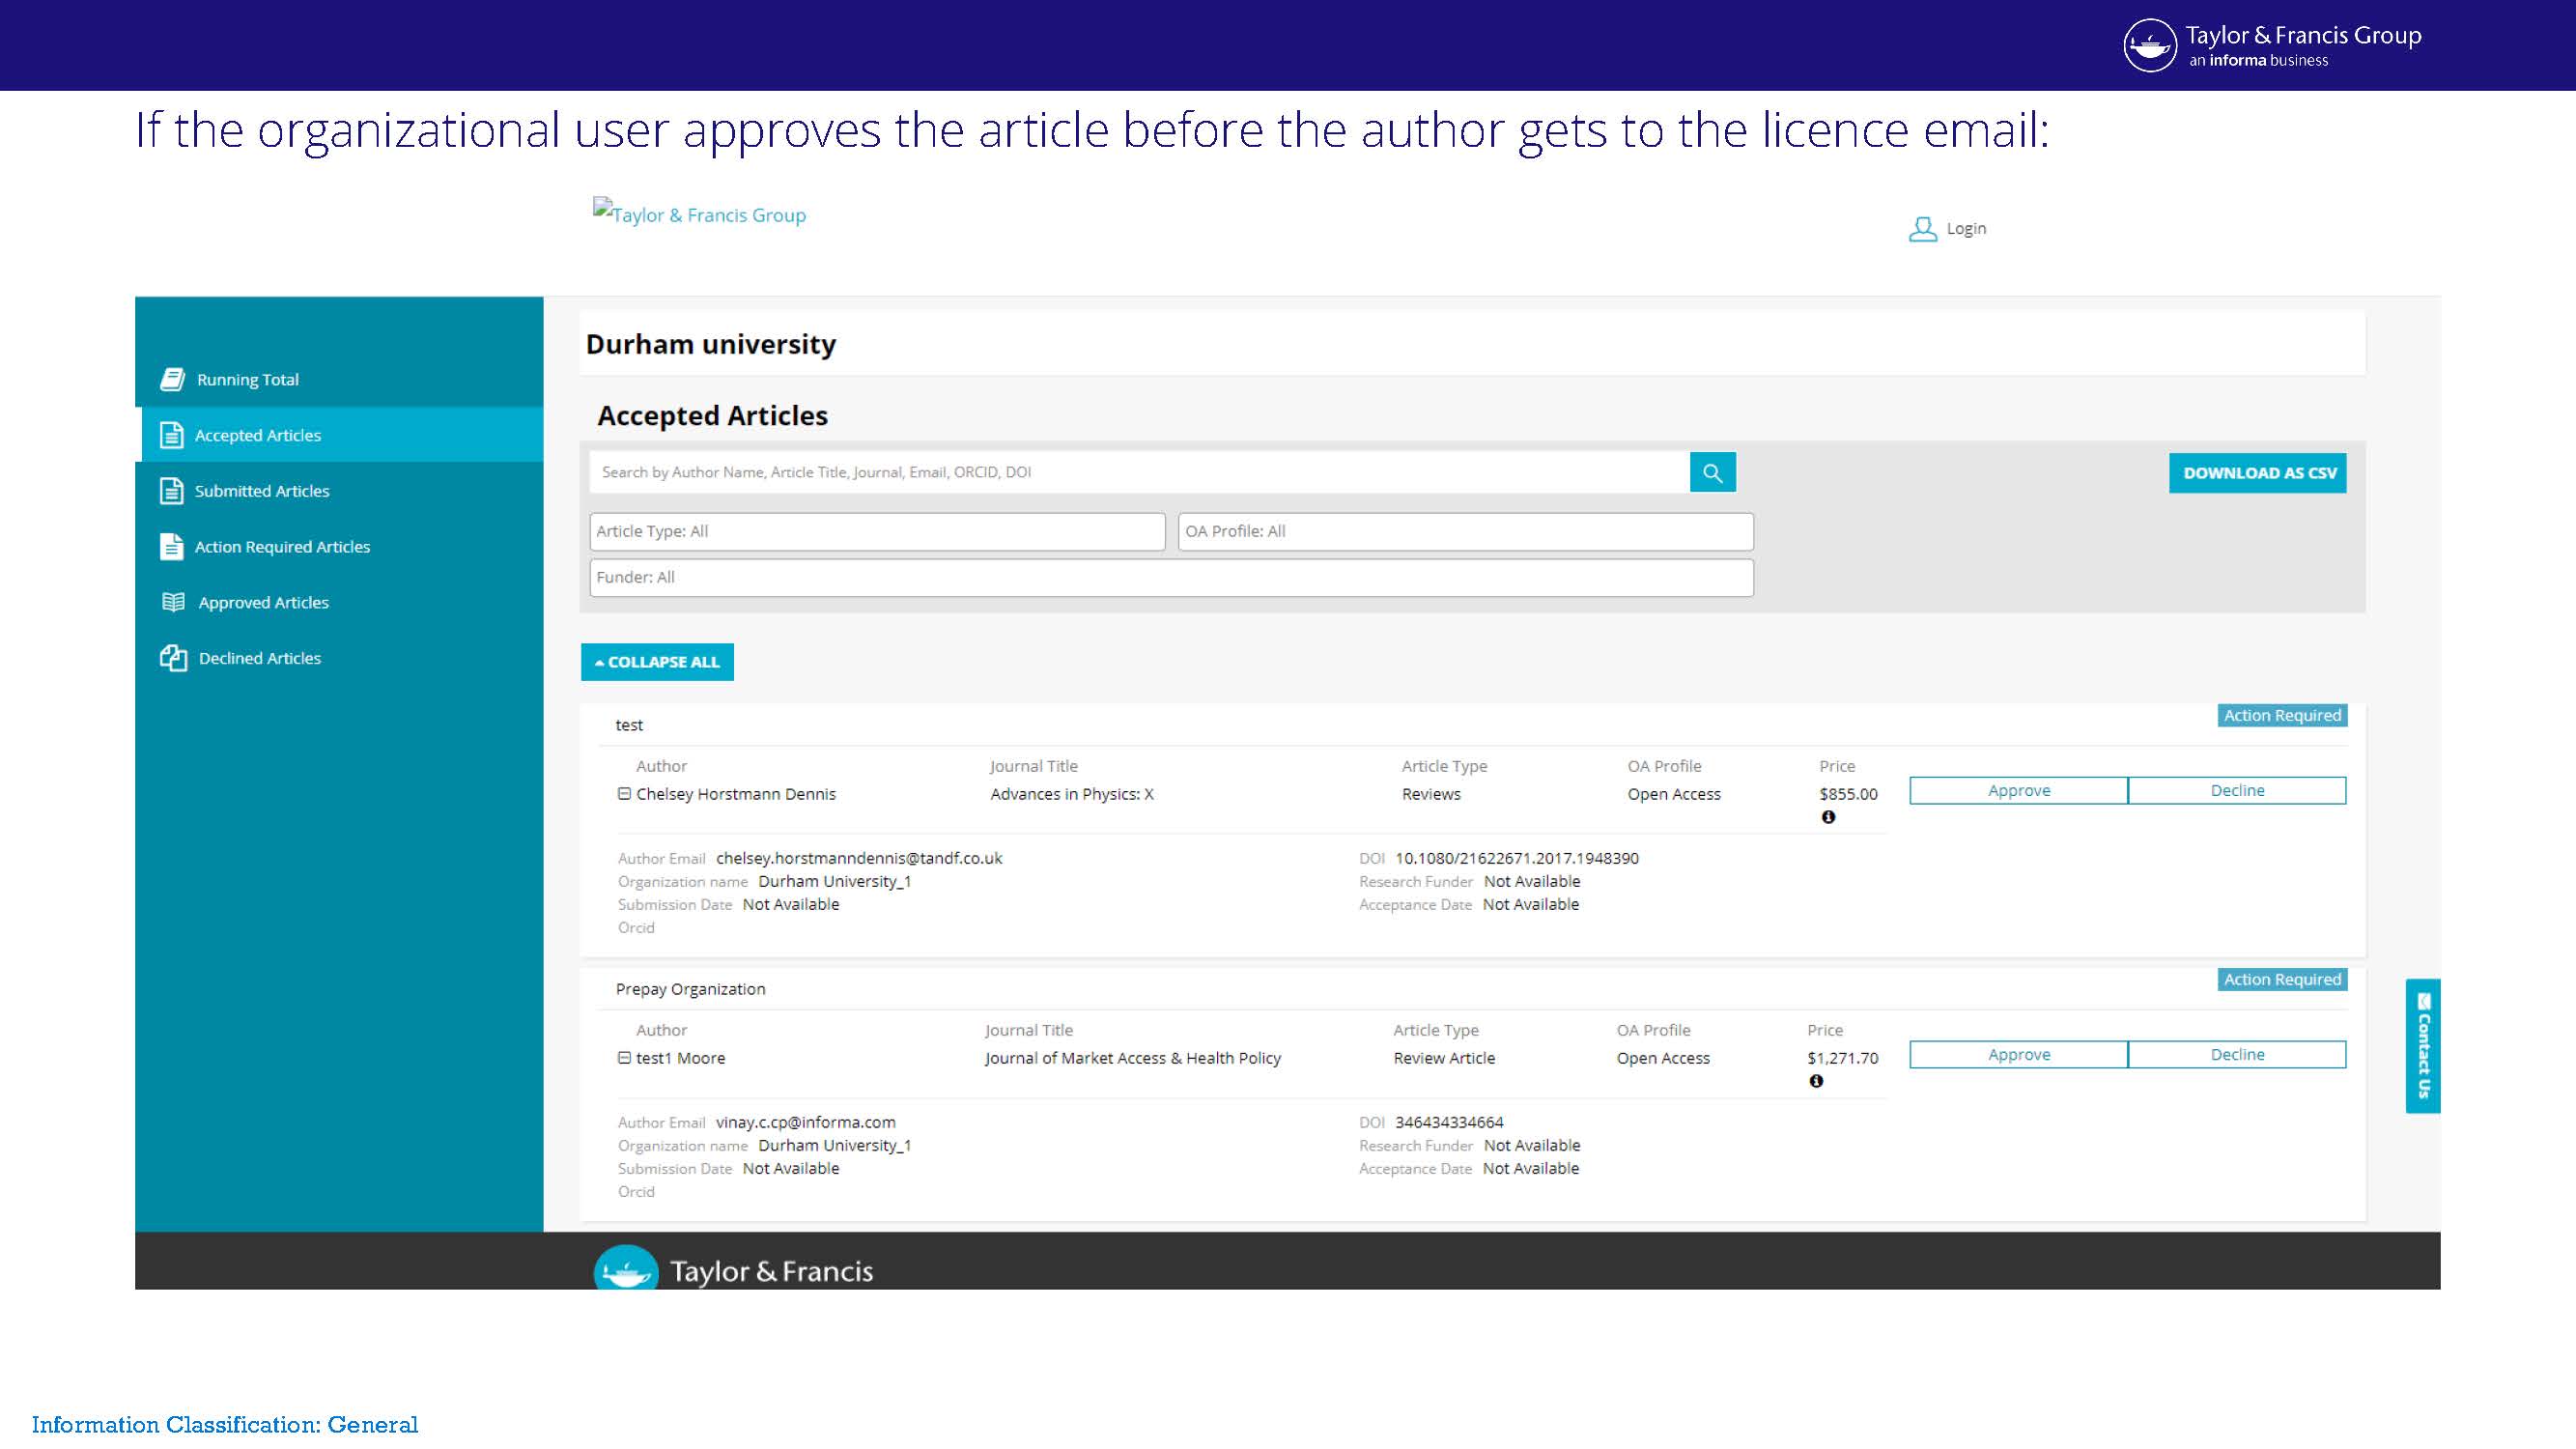Collapse test1 Moore article details
Image resolution: width=2576 pixels, height=1449 pixels.
point(624,1058)
